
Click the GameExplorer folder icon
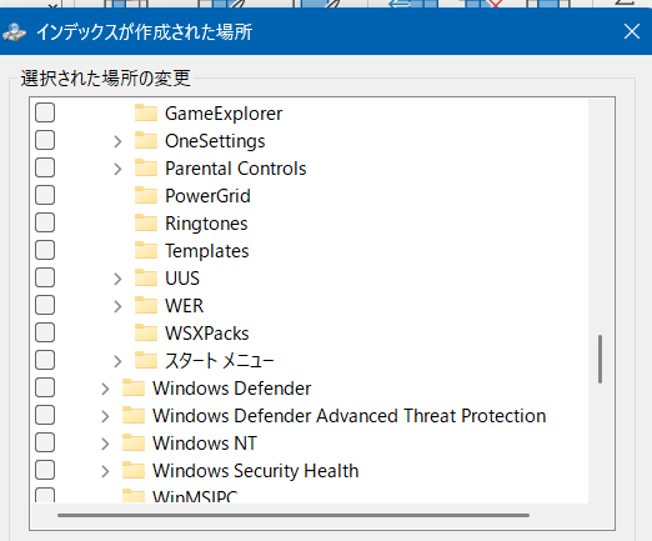[x=146, y=113]
